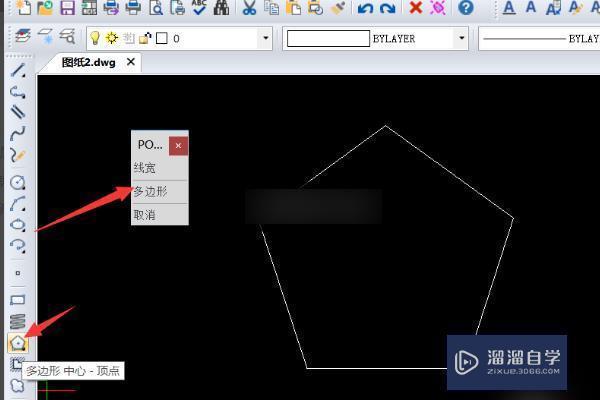Select the Polygon center-vertex tool
The image size is (600, 400).
coord(18,343)
